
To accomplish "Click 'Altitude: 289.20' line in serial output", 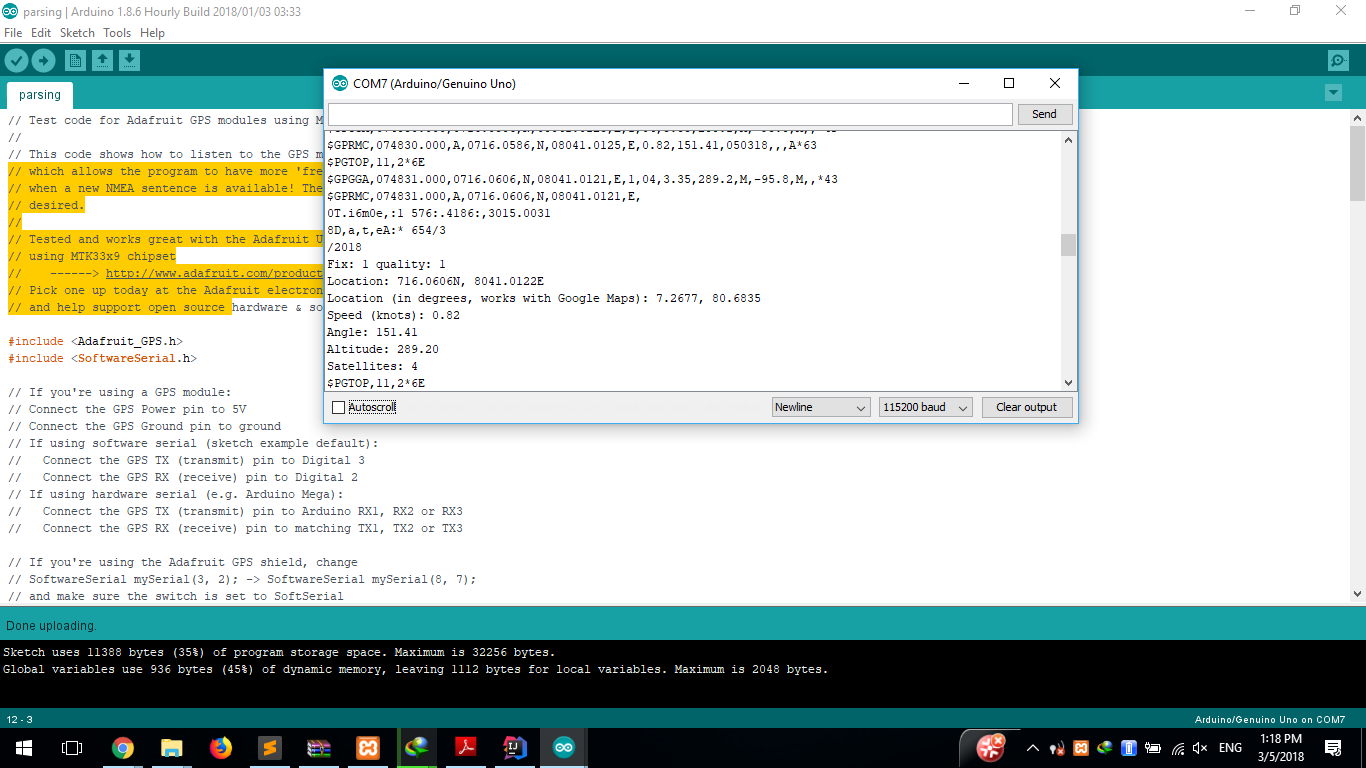I will coord(382,349).
